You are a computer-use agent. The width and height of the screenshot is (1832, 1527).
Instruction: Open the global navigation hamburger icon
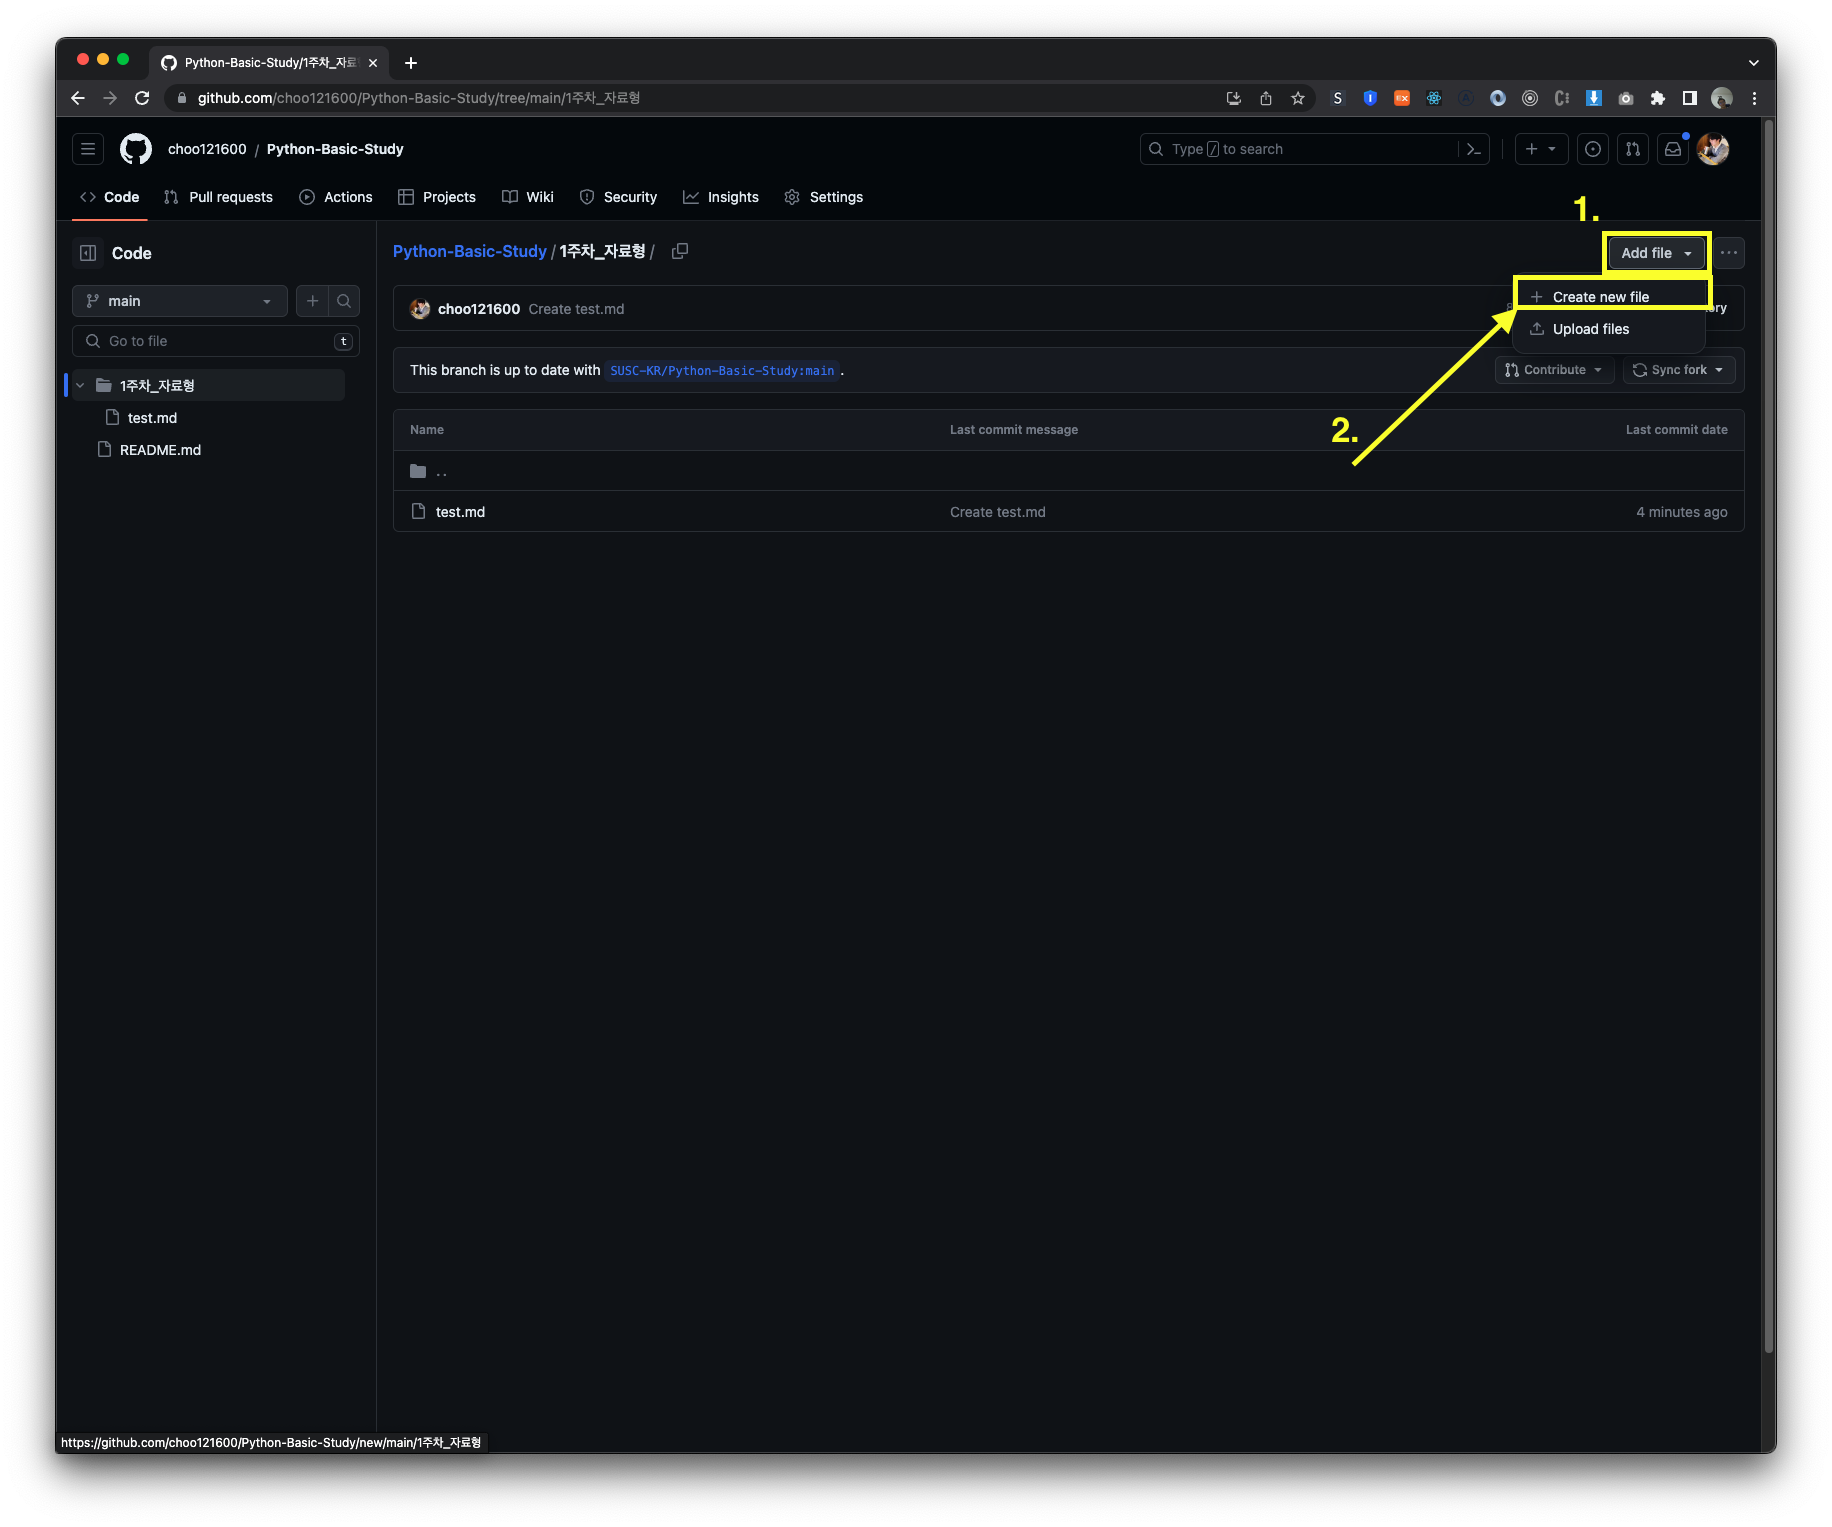(87, 148)
